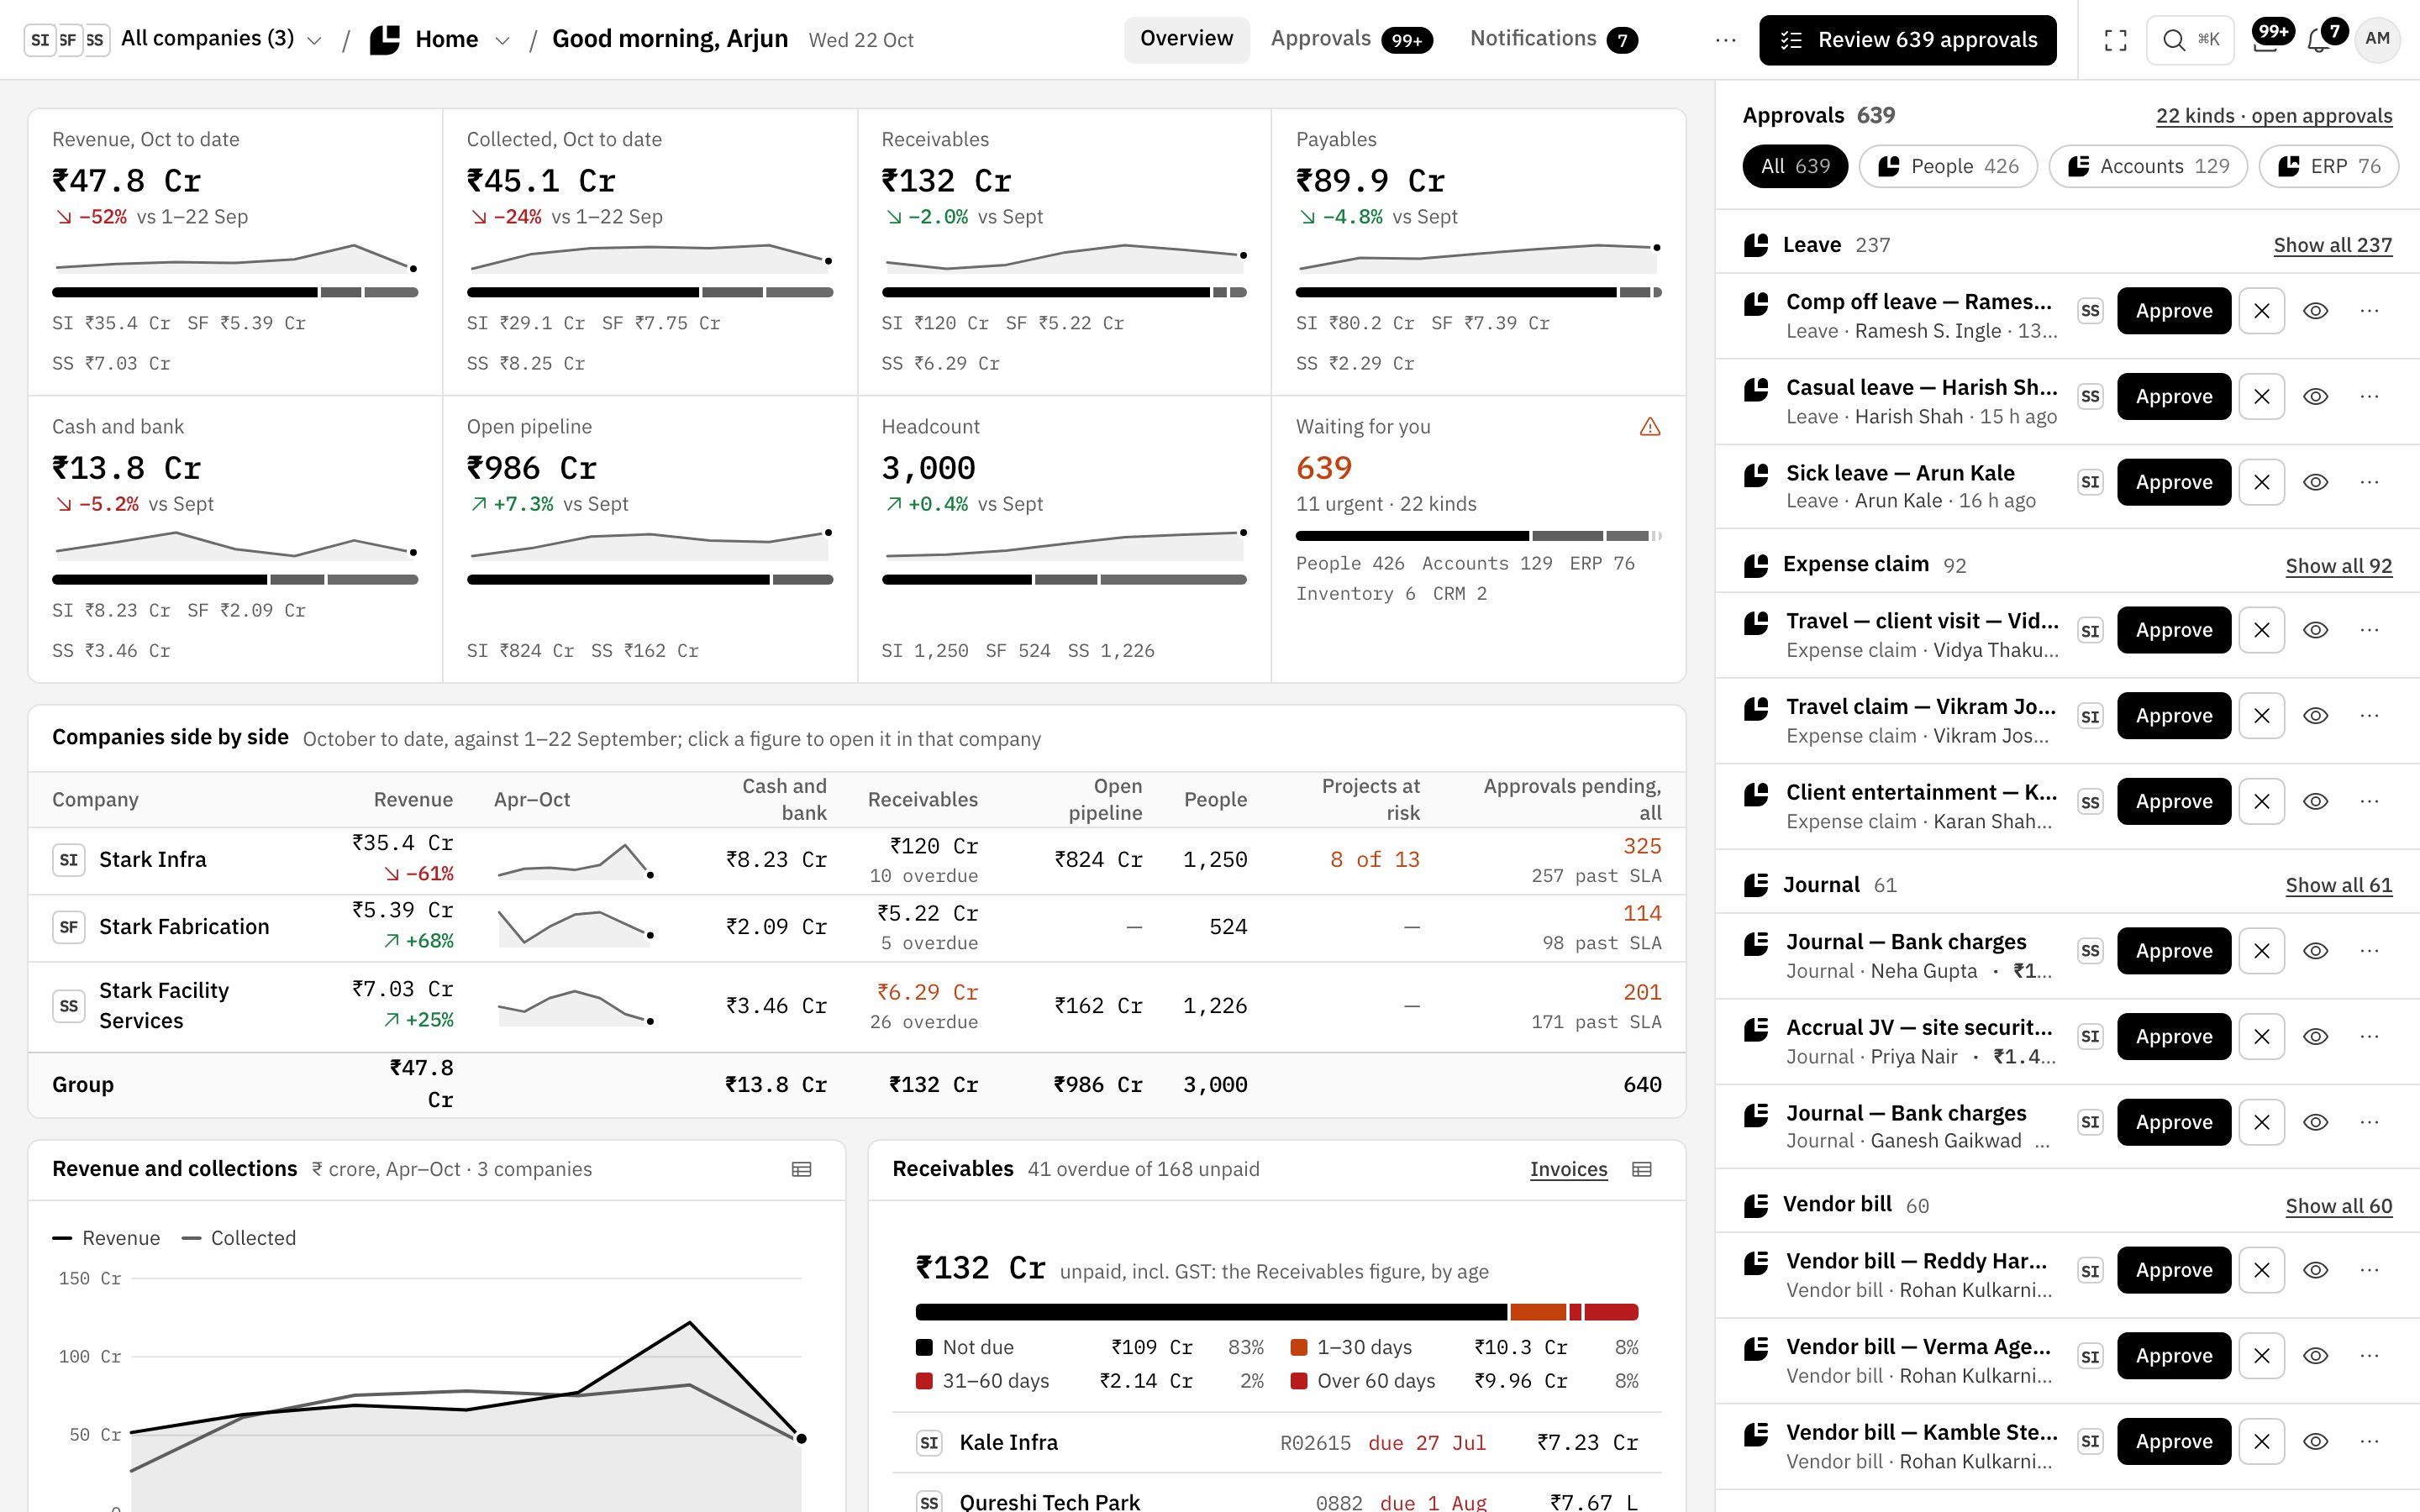Select the All 639 filter chip
Image resolution: width=2420 pixels, height=1512 pixels.
(x=1795, y=166)
